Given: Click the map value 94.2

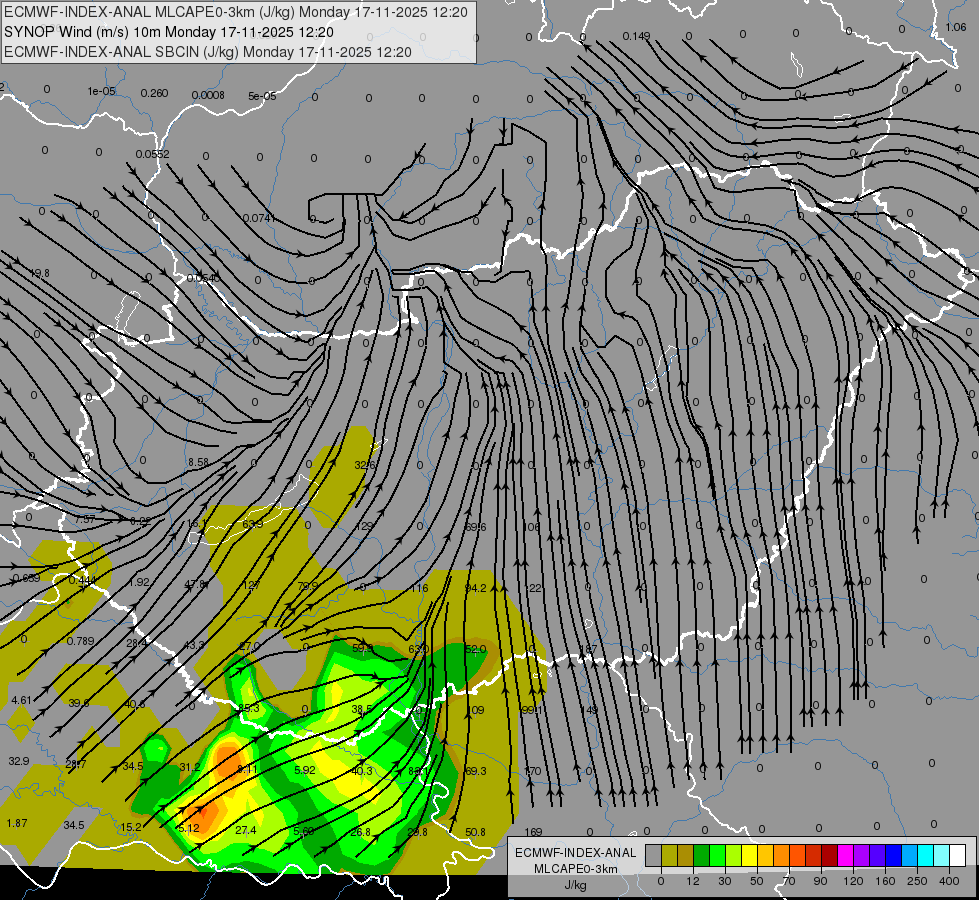Looking at the screenshot, I should tap(476, 588).
